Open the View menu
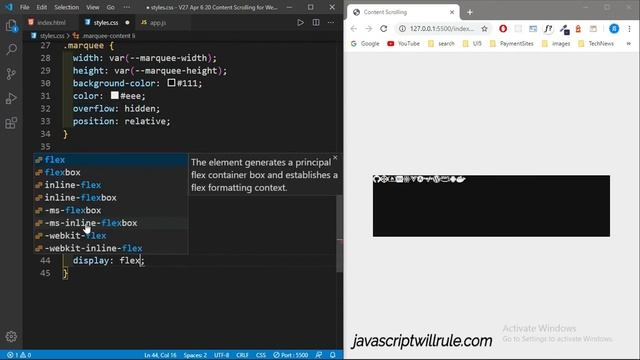 pyautogui.click(x=93, y=7)
